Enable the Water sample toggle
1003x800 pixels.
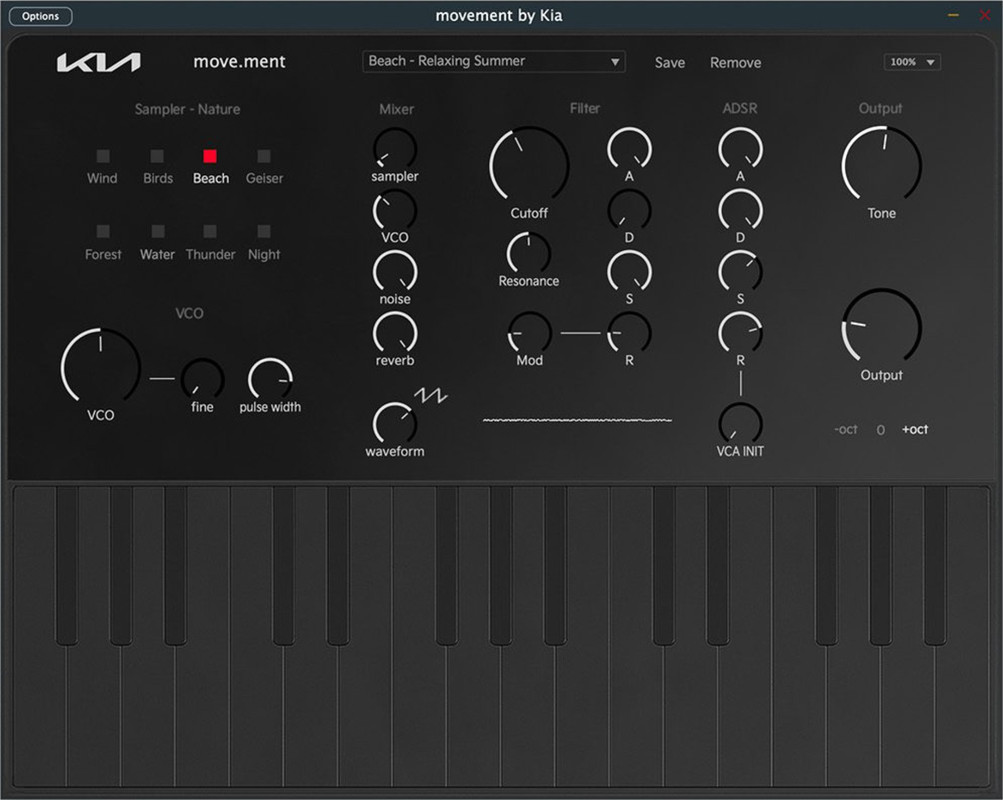coord(157,231)
